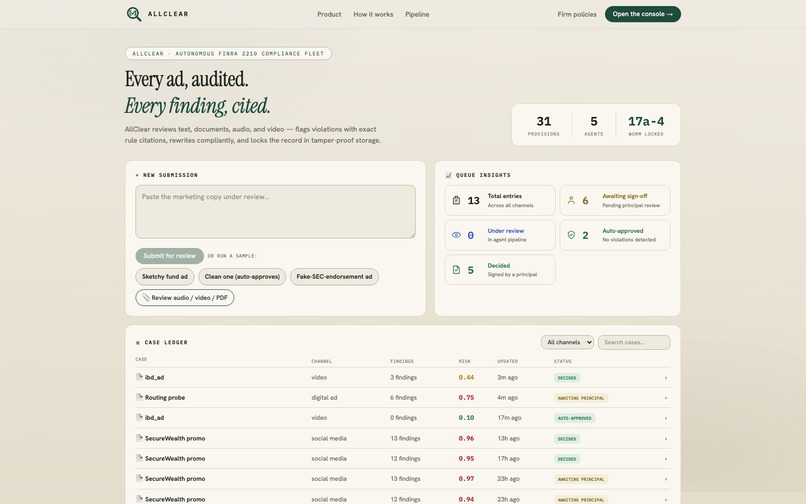Click the AUTO-APPROVED status badge

[574, 418]
